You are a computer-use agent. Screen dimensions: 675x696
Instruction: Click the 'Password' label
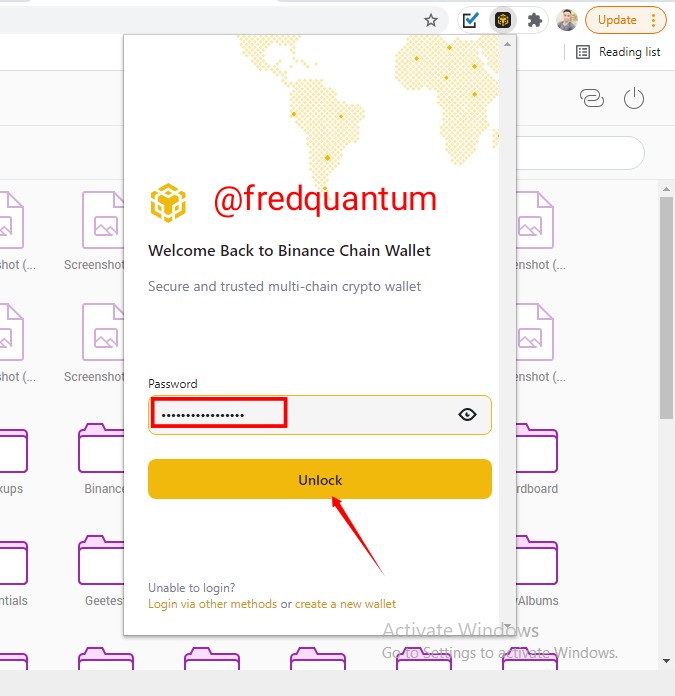(x=173, y=384)
